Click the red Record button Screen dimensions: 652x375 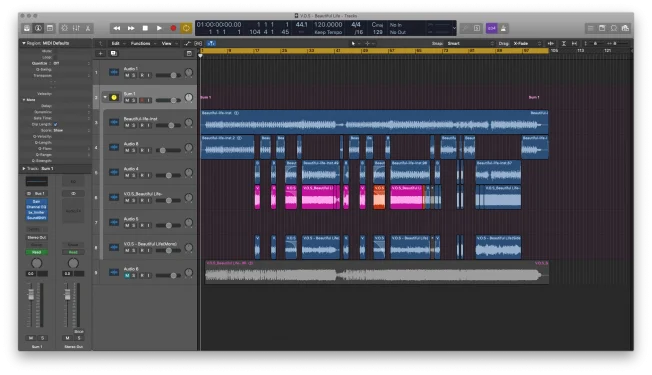173,28
